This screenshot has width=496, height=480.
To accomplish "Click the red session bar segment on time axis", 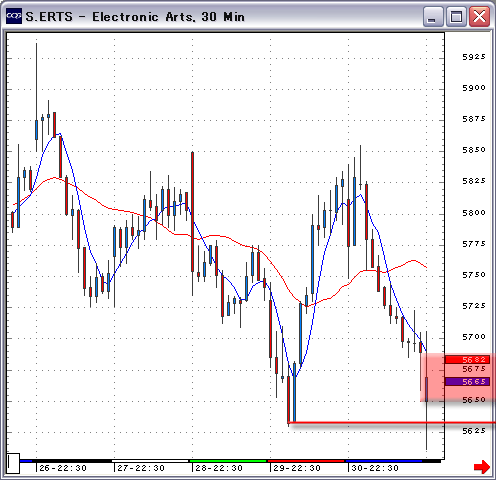I will click(x=306, y=461).
